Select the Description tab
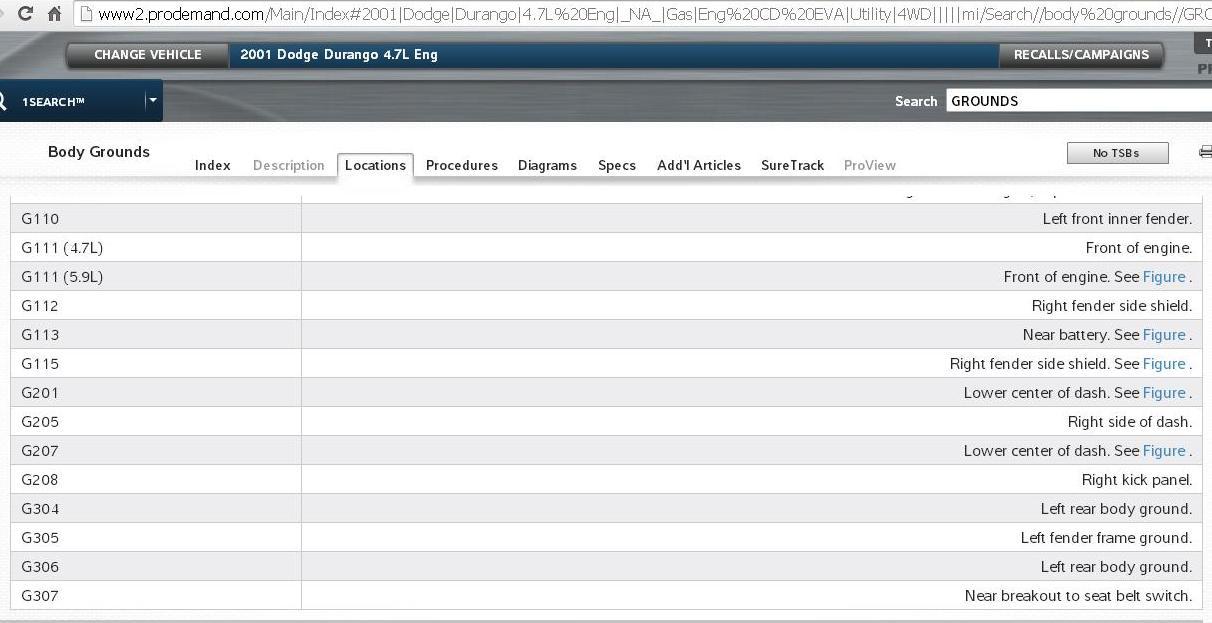The width and height of the screenshot is (1212, 623). (x=288, y=165)
